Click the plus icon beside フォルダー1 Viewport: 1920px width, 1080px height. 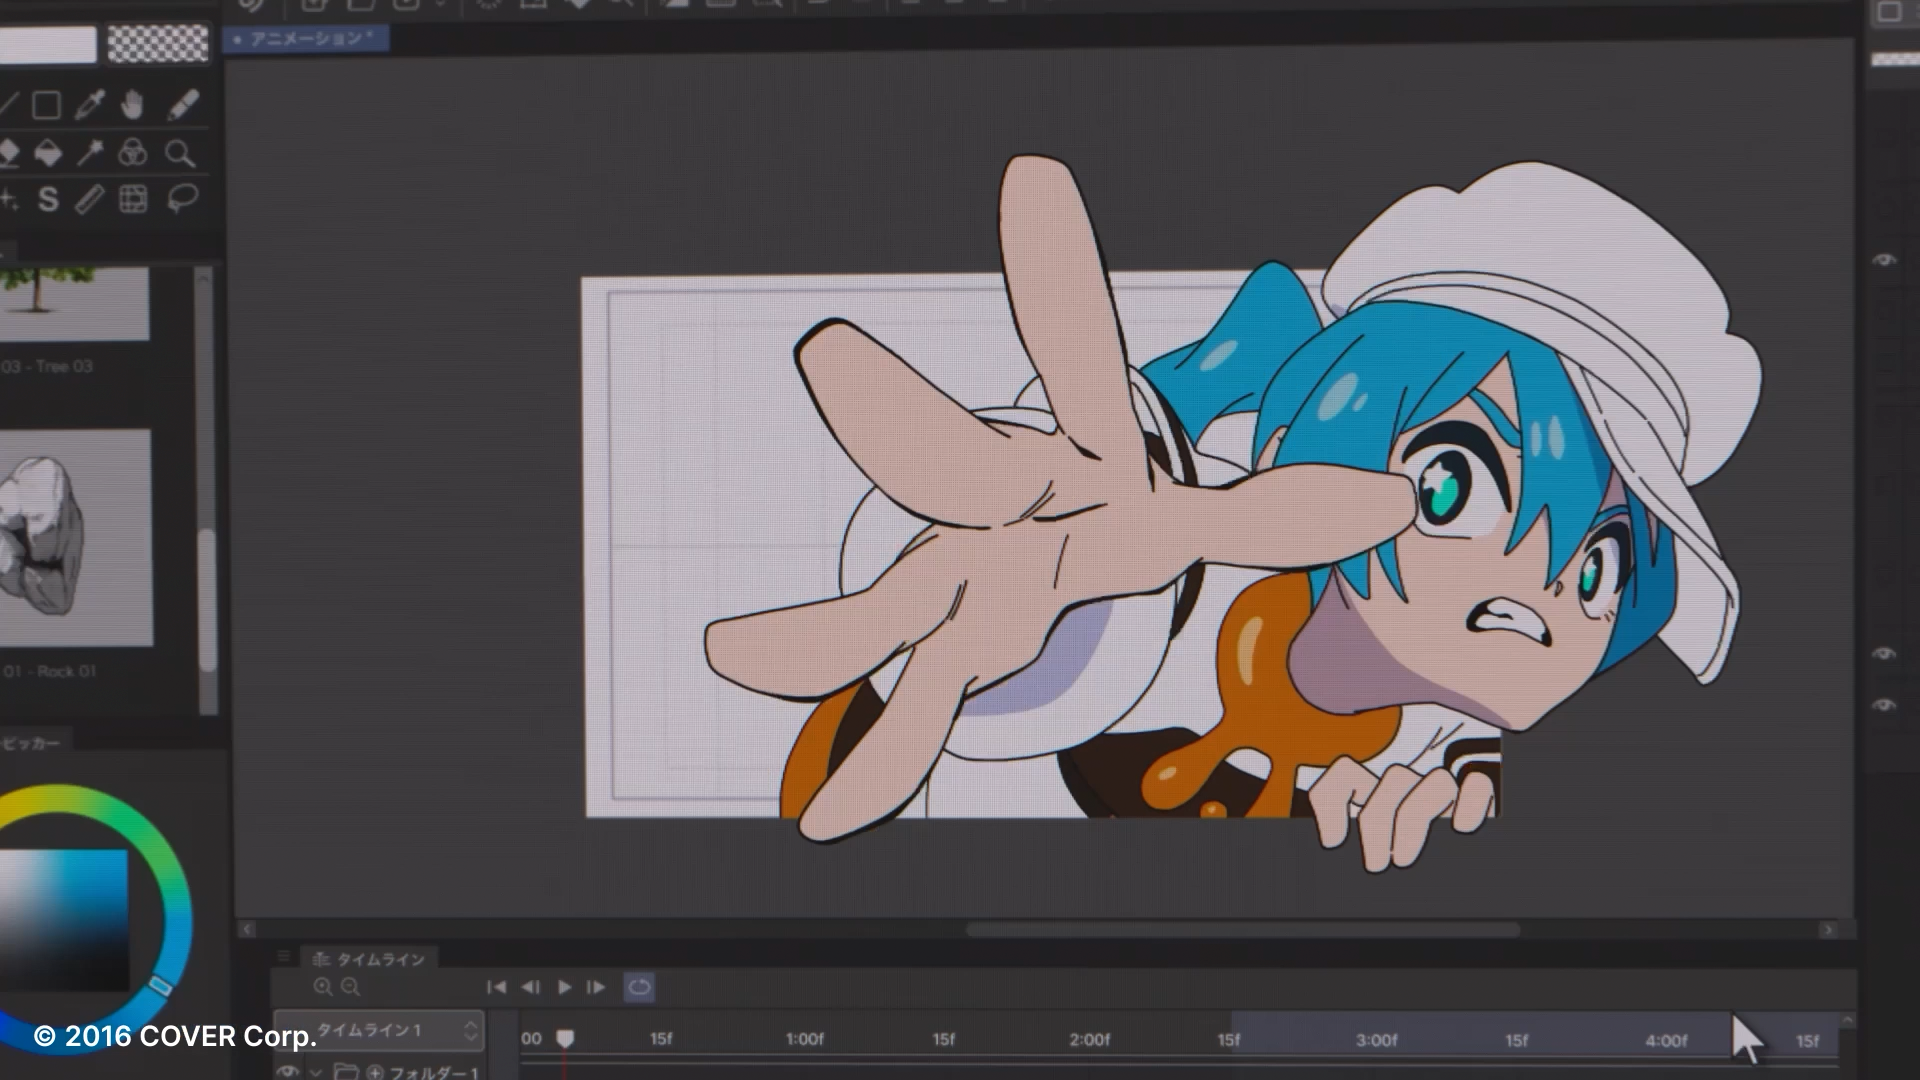[x=375, y=1072]
